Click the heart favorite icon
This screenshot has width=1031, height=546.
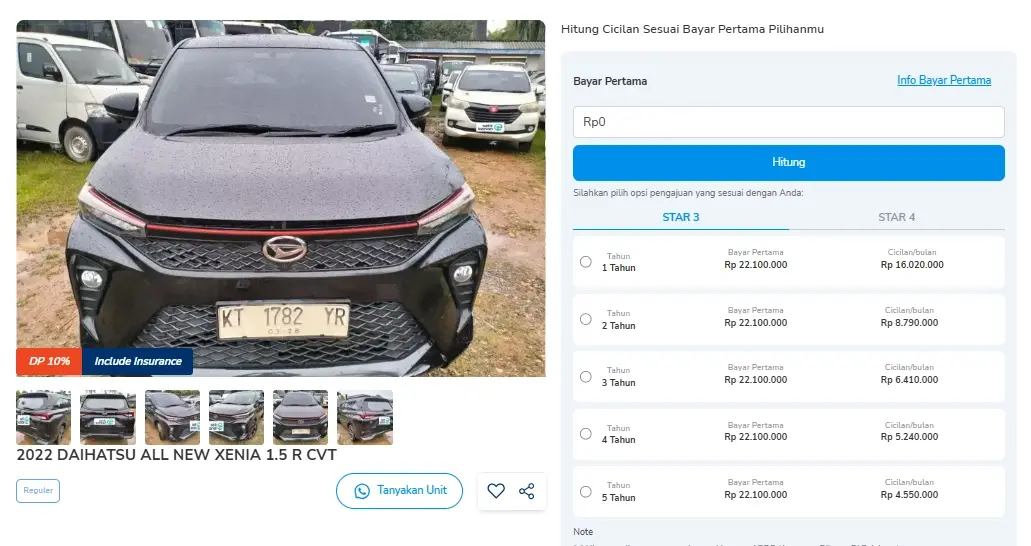[496, 491]
